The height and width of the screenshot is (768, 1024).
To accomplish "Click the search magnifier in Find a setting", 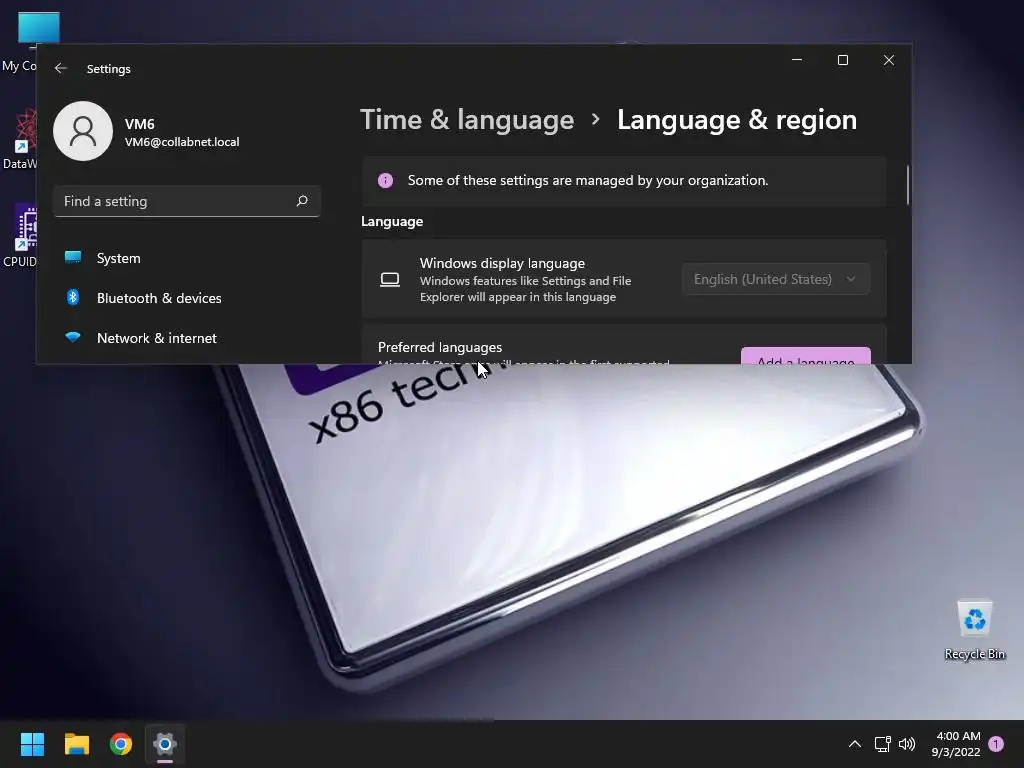I will pos(302,200).
